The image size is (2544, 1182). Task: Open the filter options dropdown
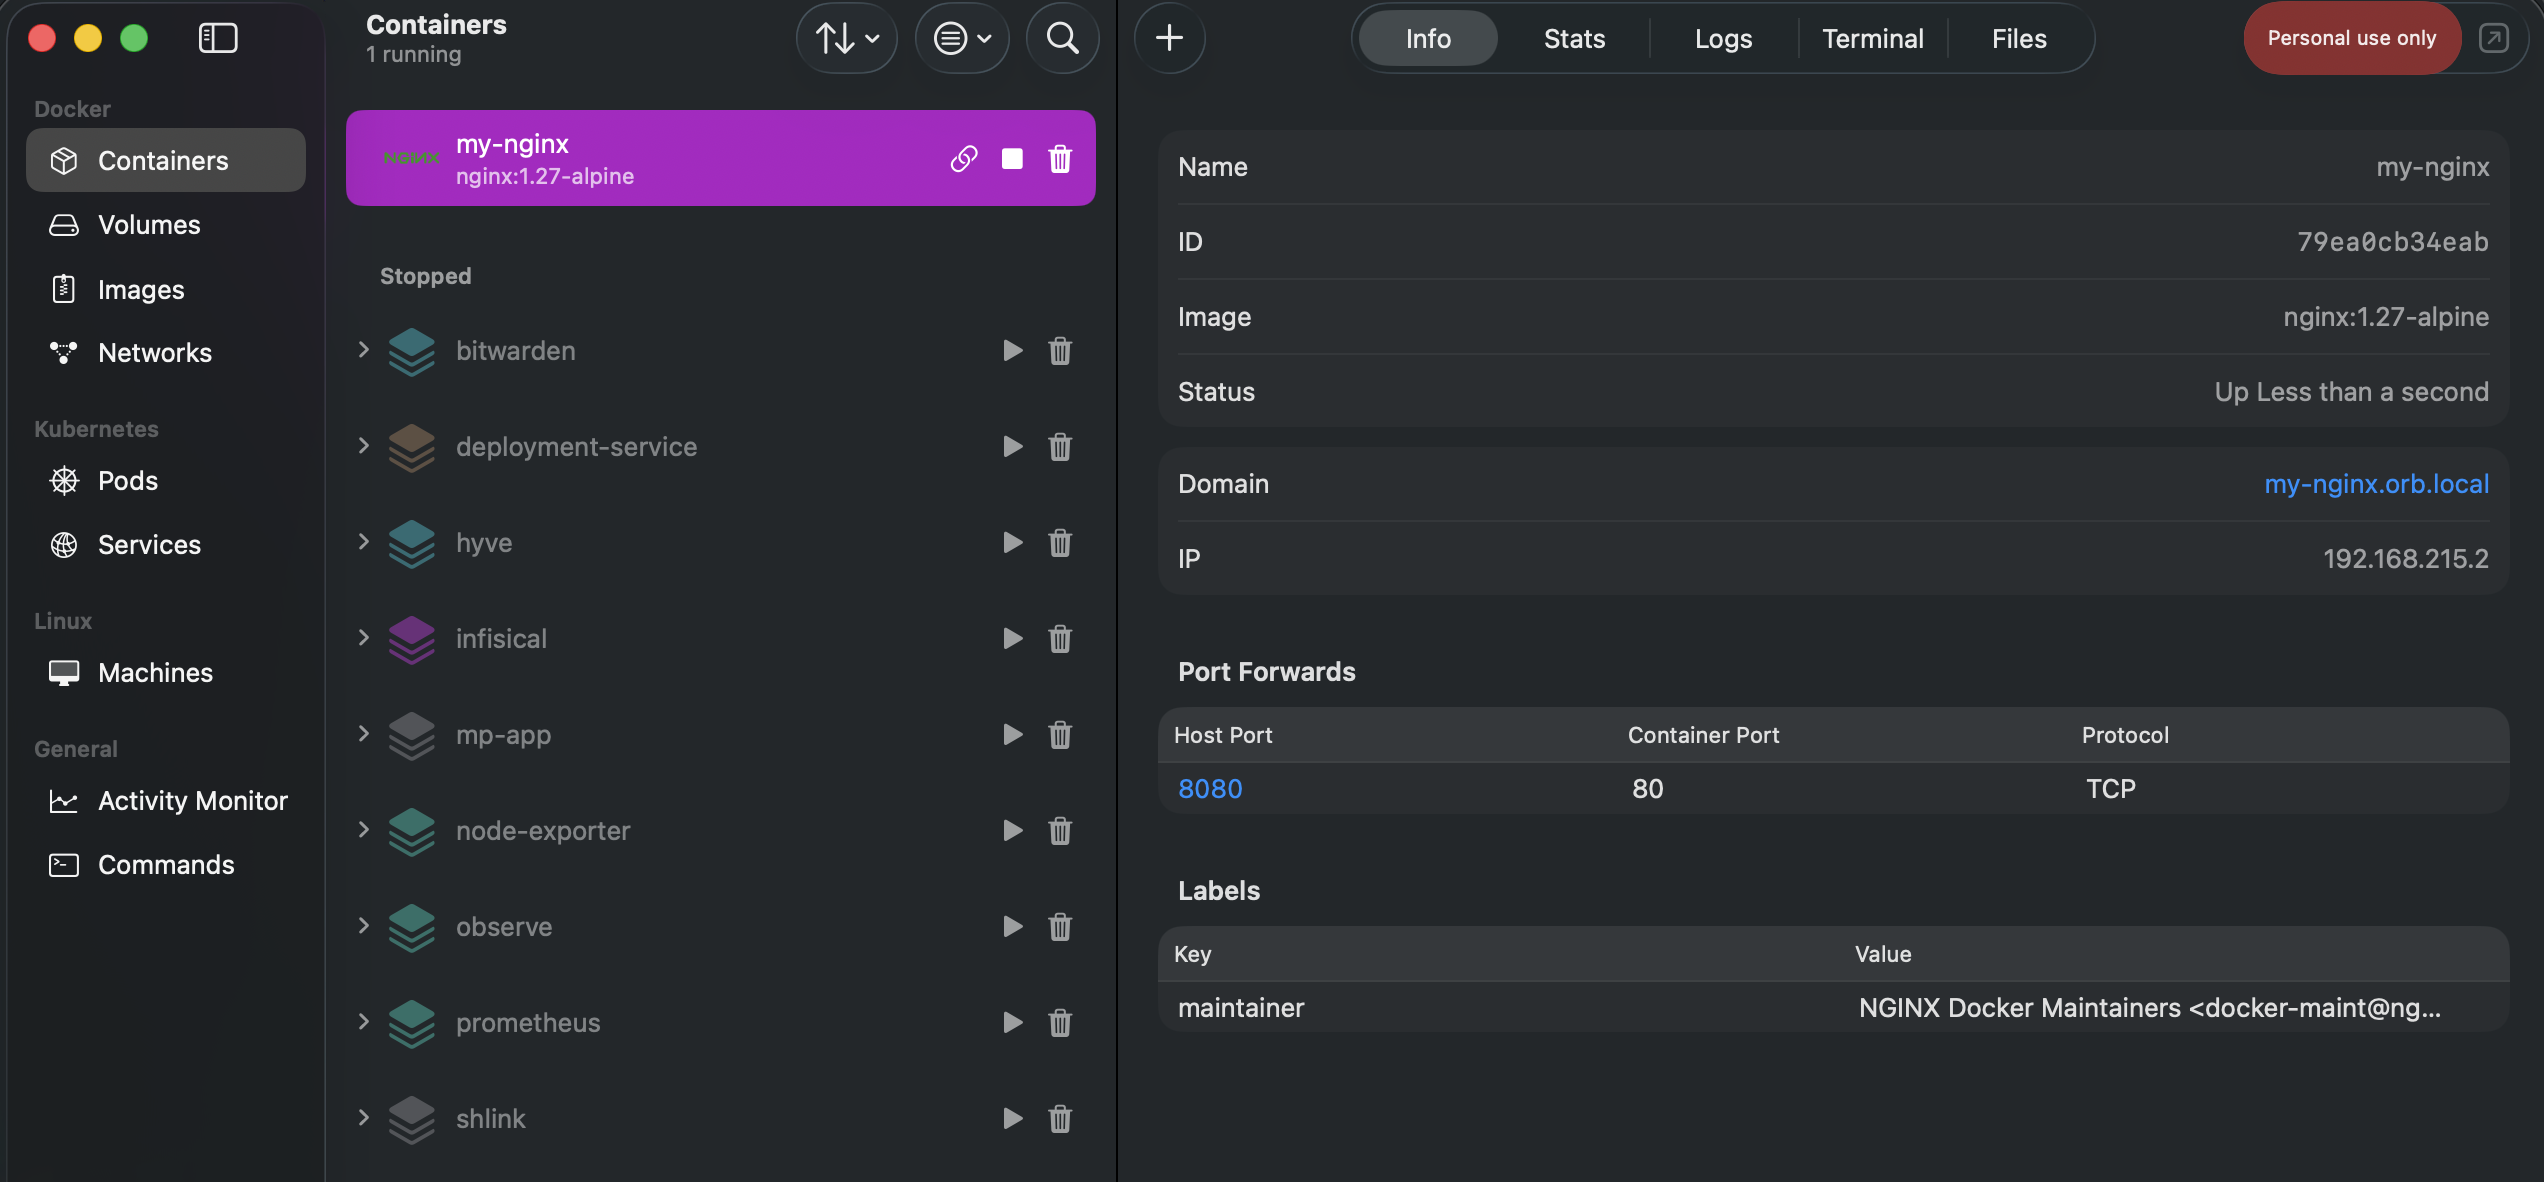[961, 39]
